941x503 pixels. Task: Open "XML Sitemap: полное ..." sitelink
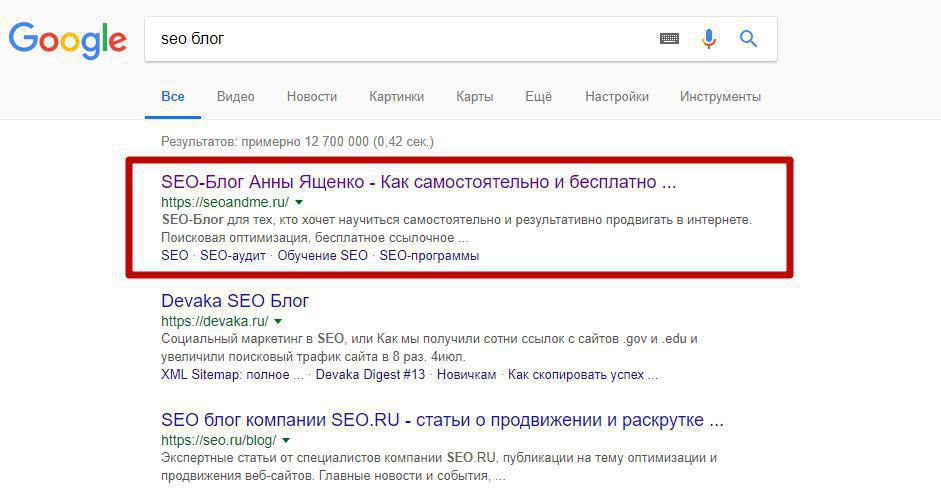pos(232,375)
